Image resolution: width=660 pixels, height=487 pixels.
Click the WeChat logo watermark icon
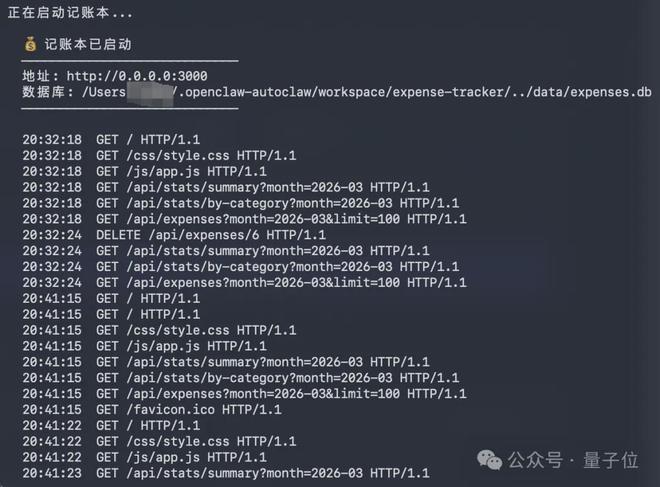489,460
